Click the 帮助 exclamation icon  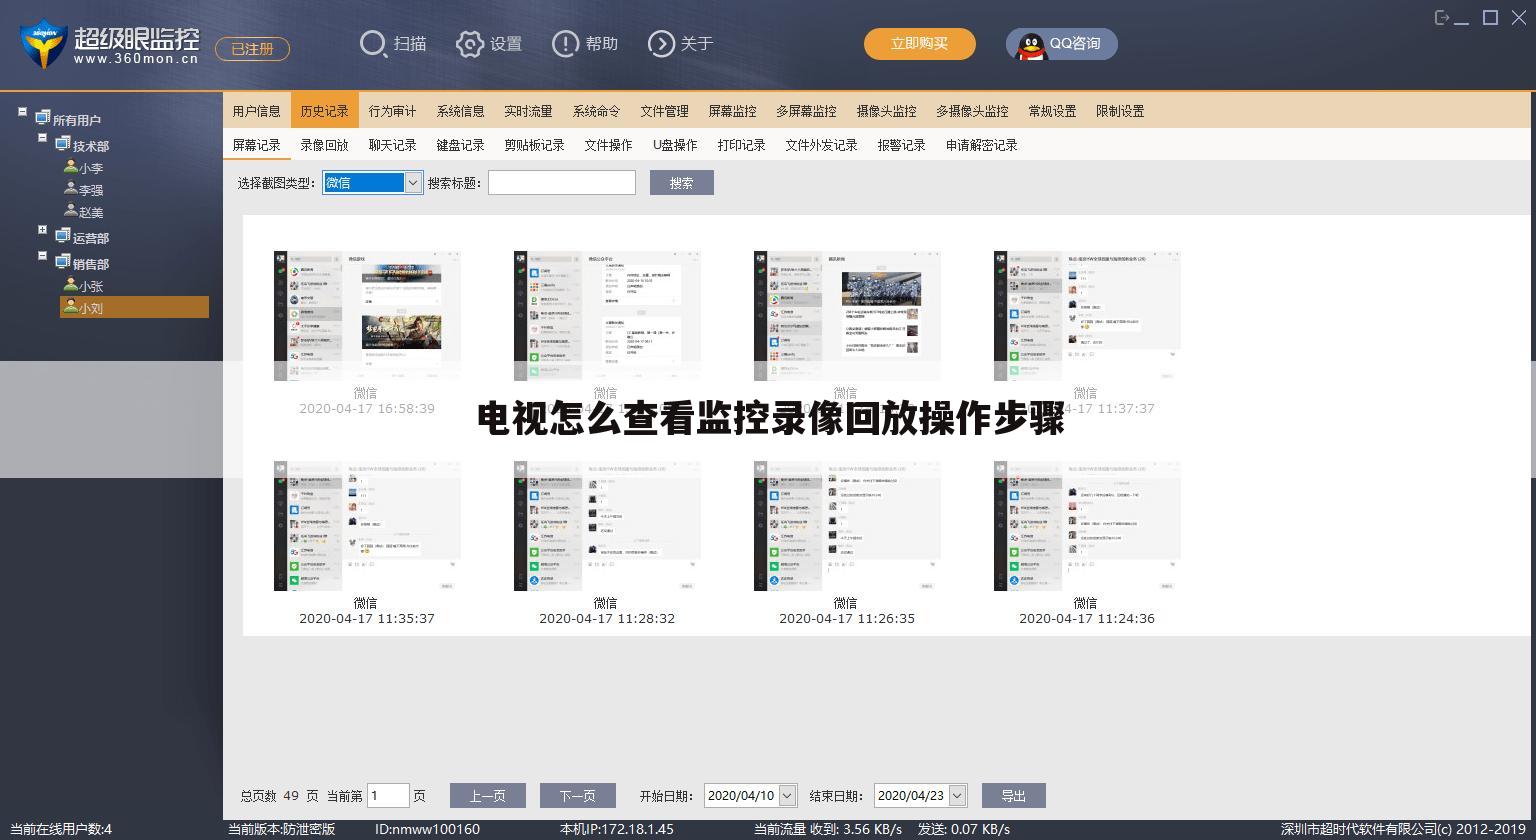coord(565,44)
